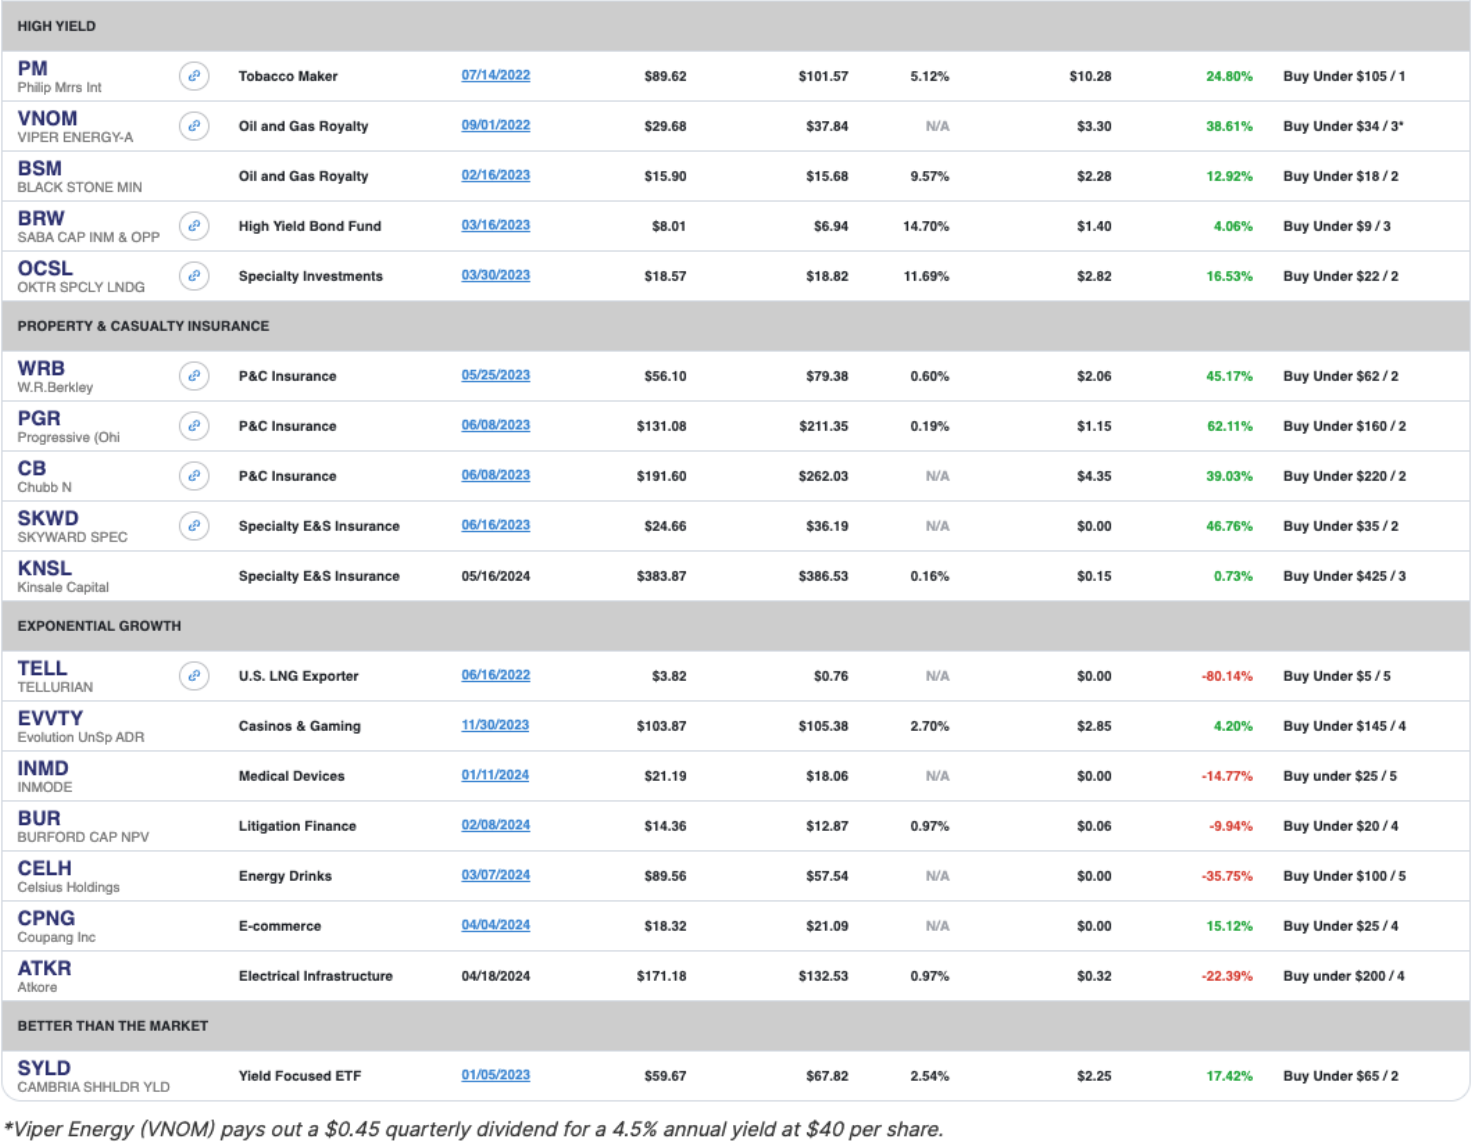Open the 09/01/2022 date link for VNOM
Viewport: 1473px width, 1148px height.
pyautogui.click(x=496, y=125)
